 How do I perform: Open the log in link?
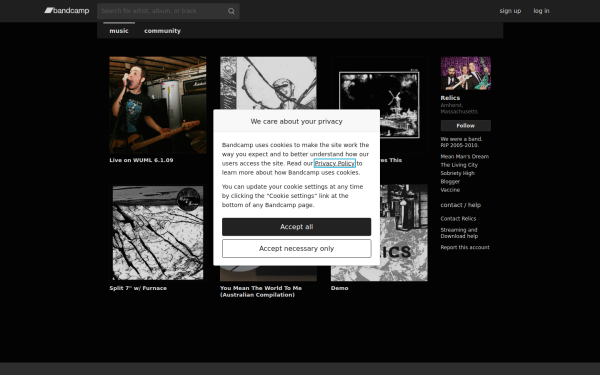click(541, 11)
